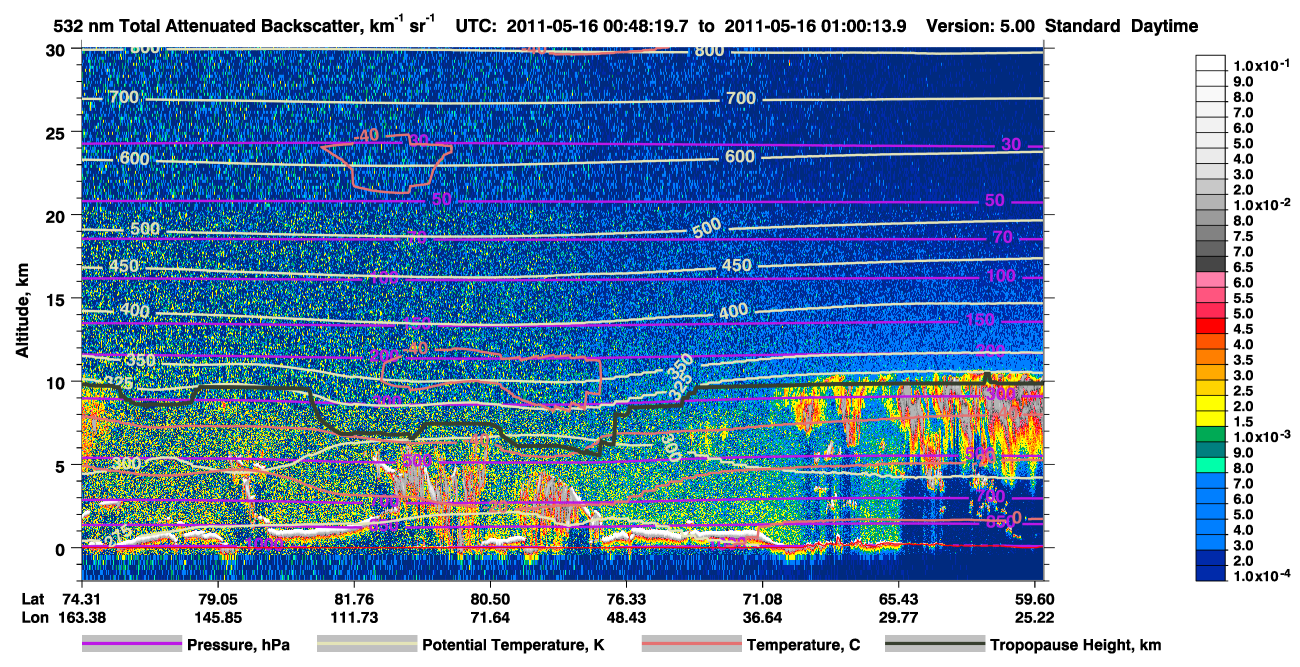Click 'Temperature, C' legend text
The height and width of the screenshot is (667, 1300).
click(x=803, y=646)
